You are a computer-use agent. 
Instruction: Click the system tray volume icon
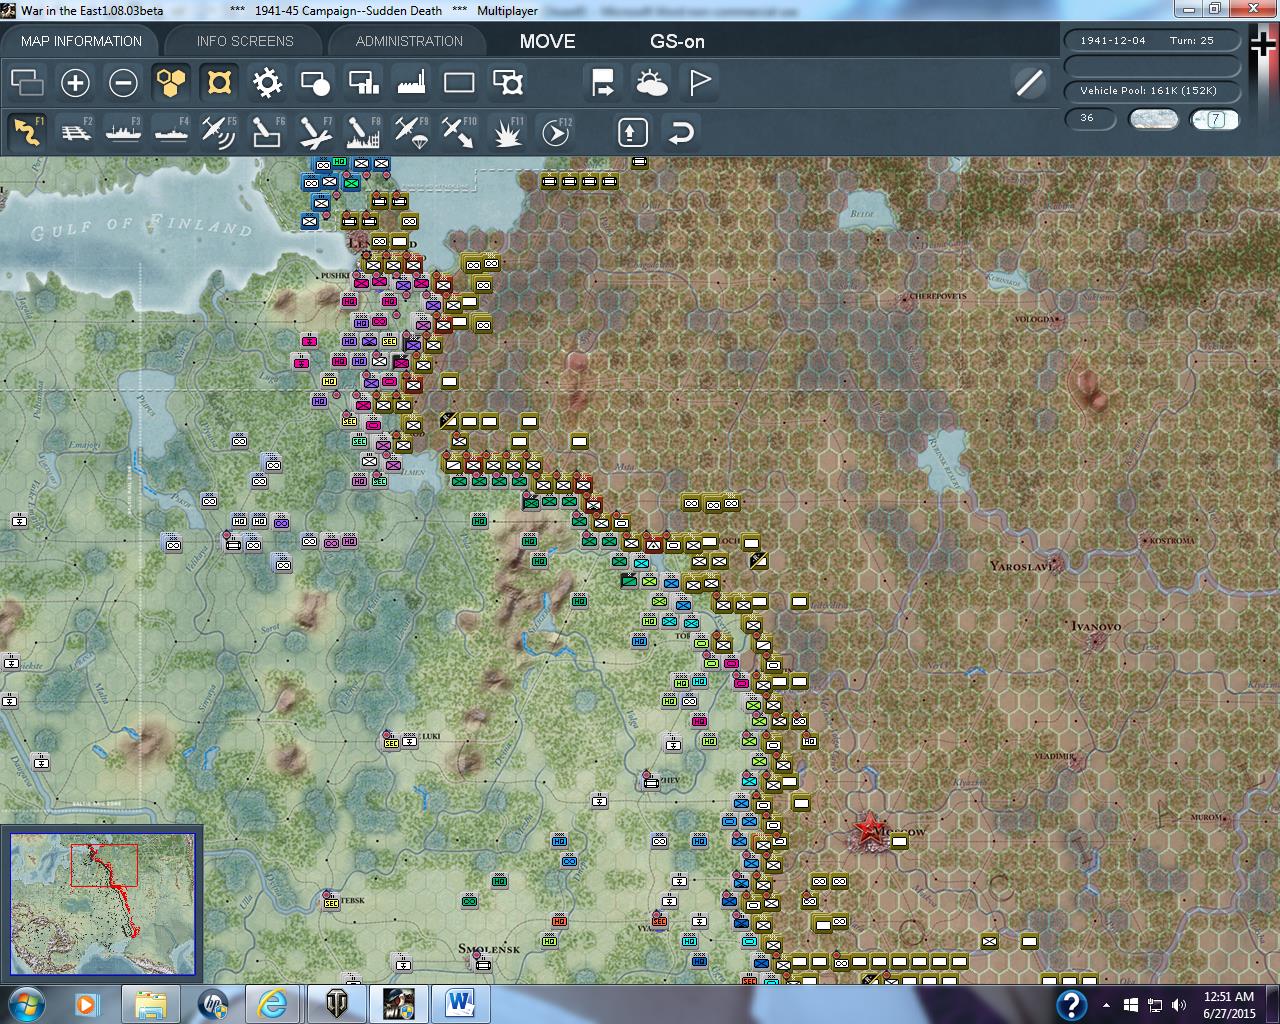[x=1178, y=1005]
